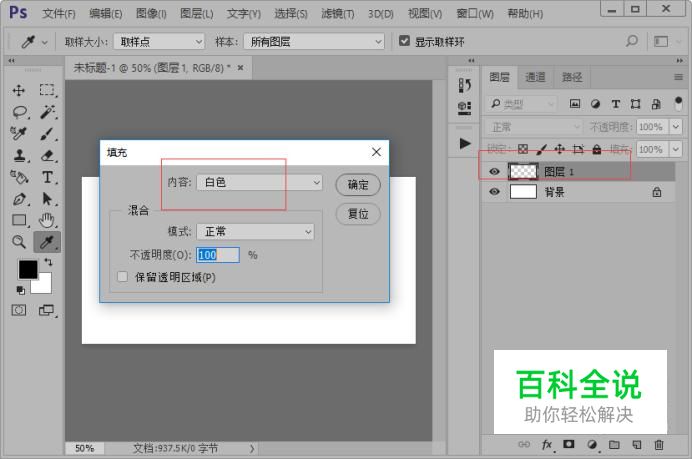Toggle Quick Mask mode
This screenshot has width=692, height=459.
[x=19, y=310]
